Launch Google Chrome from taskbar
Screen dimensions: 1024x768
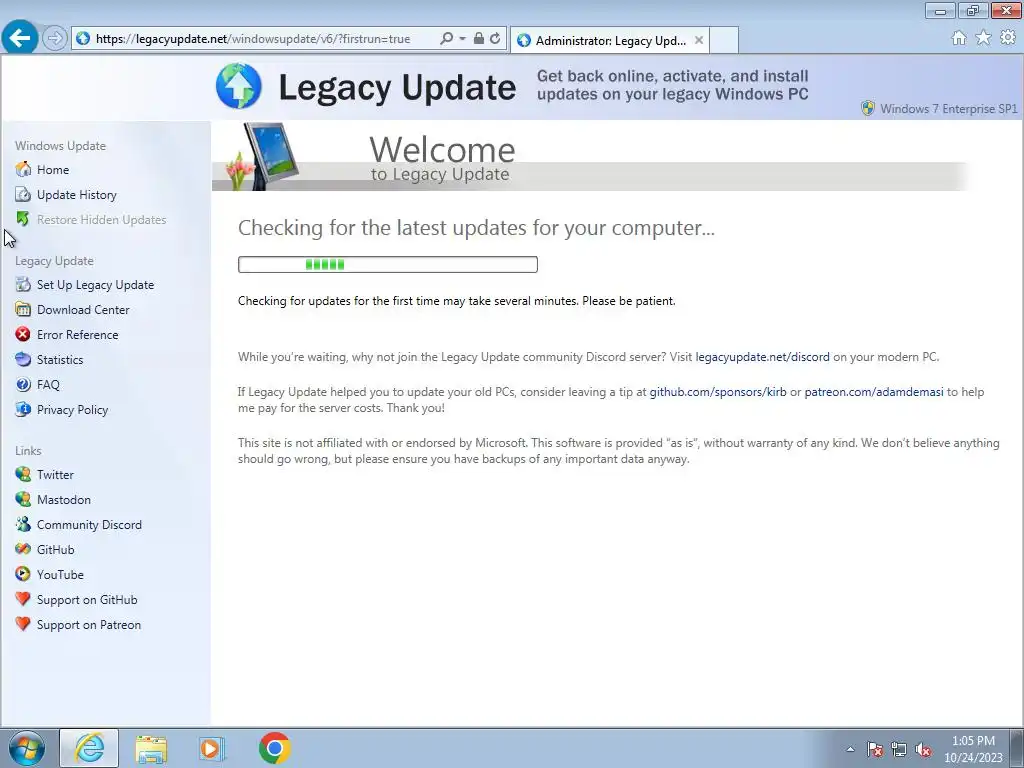coord(274,748)
